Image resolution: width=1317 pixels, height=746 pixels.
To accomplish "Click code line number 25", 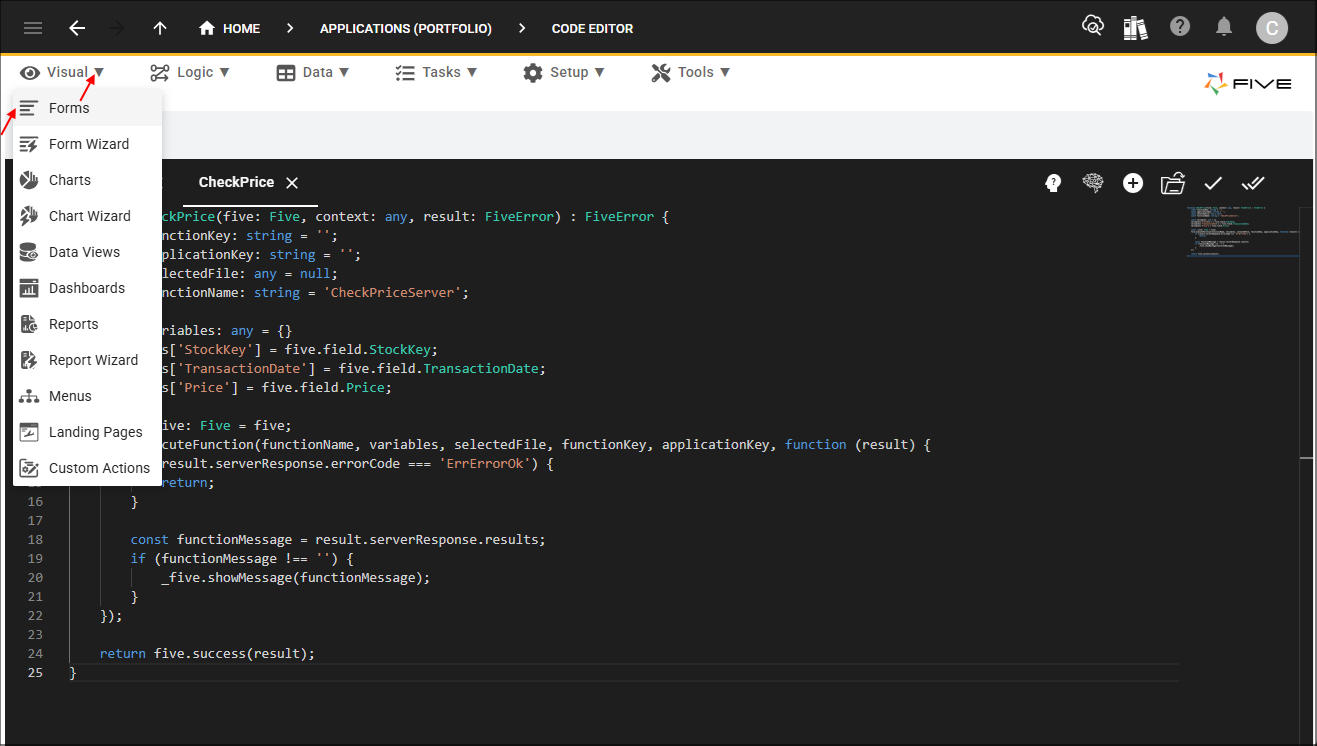I will pyautogui.click(x=35, y=673).
